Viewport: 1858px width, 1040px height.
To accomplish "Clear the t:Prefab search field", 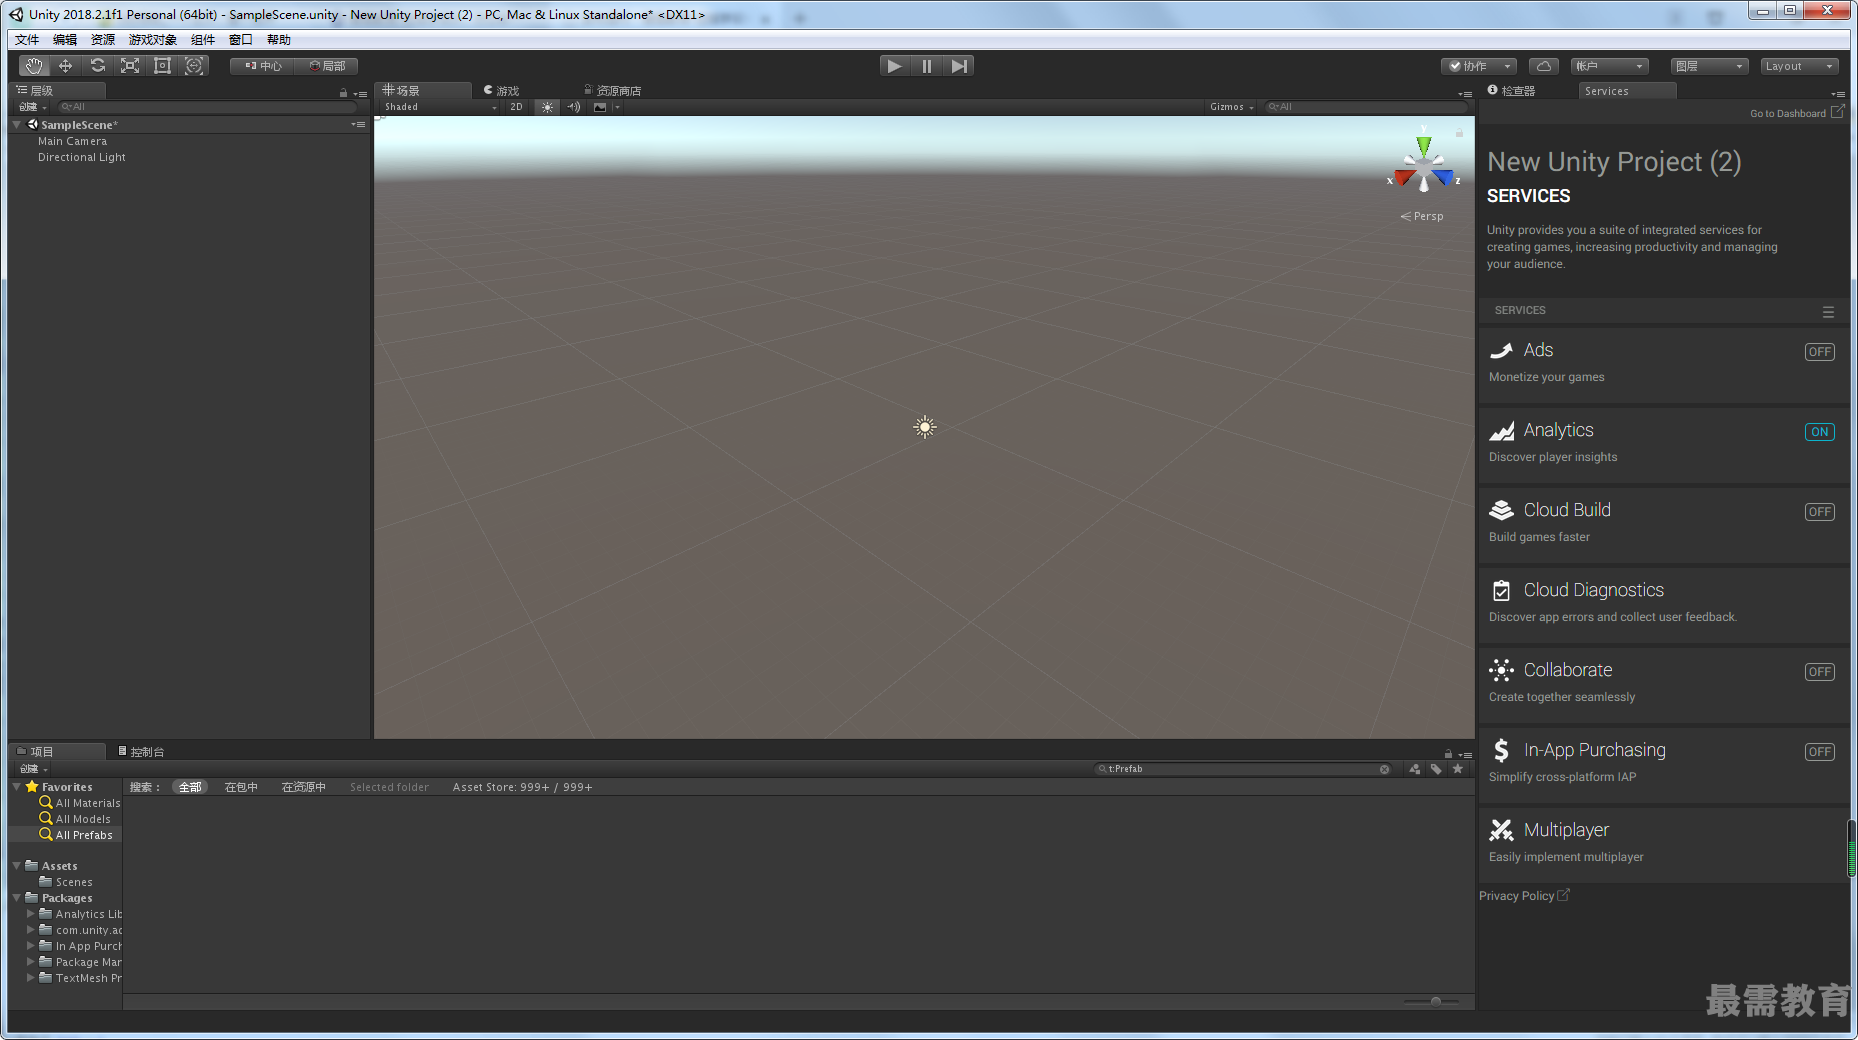I will [x=1384, y=770].
